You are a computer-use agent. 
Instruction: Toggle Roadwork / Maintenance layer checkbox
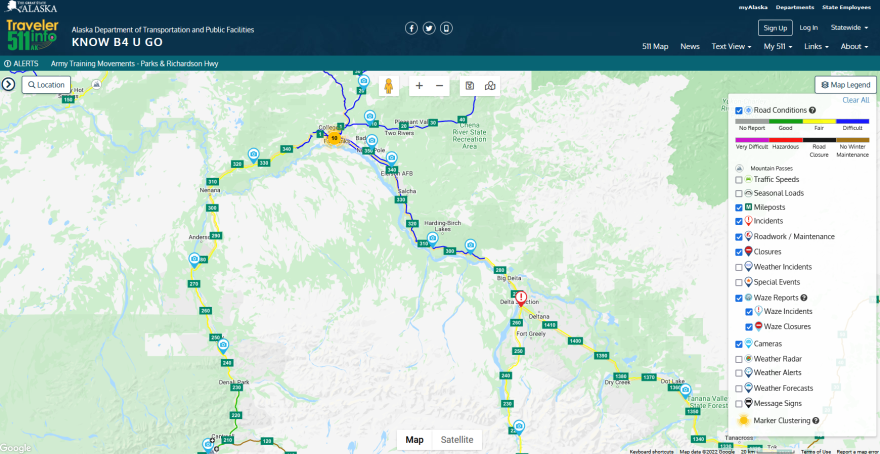[x=739, y=237]
